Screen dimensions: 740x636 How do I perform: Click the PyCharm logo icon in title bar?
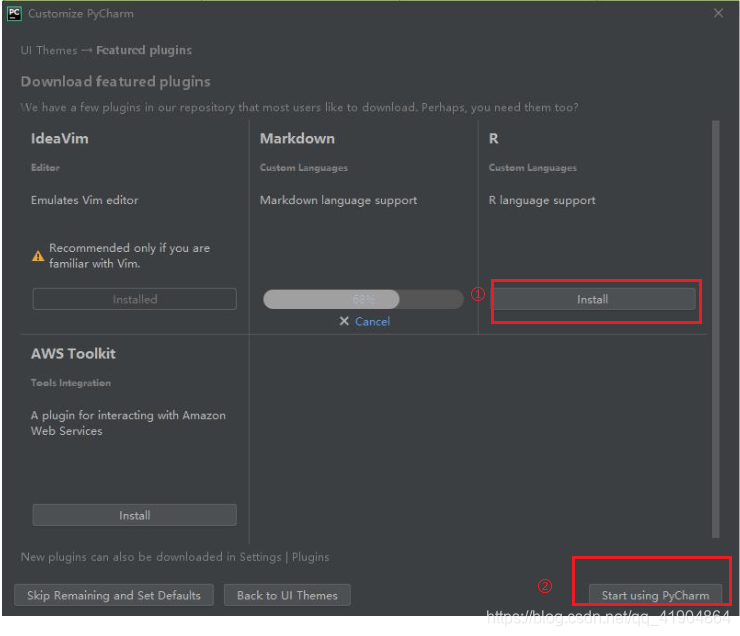point(14,14)
